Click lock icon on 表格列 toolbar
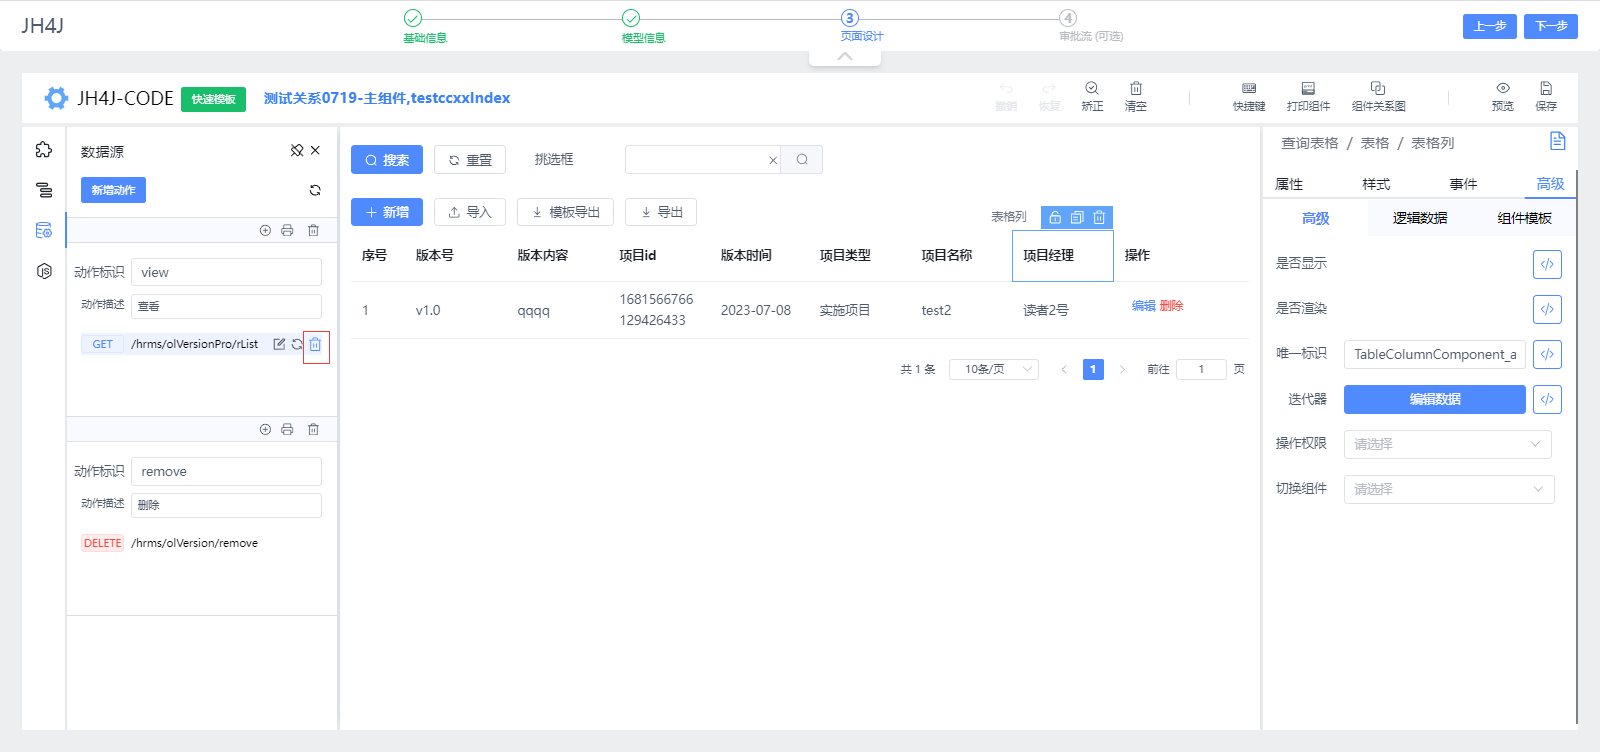This screenshot has width=1600, height=752. tap(1055, 217)
